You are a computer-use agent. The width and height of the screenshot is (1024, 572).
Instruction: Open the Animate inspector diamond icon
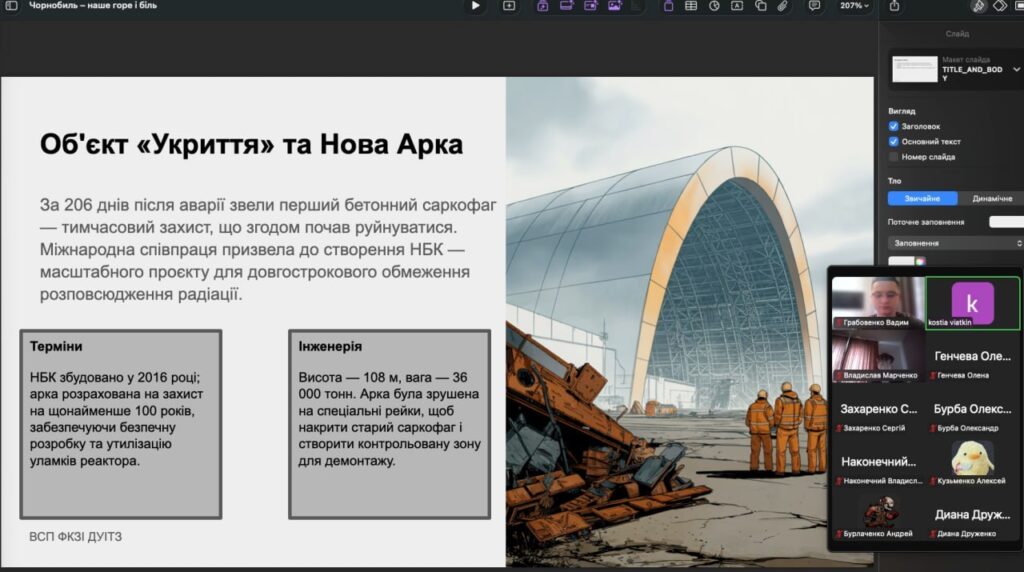(999, 6)
